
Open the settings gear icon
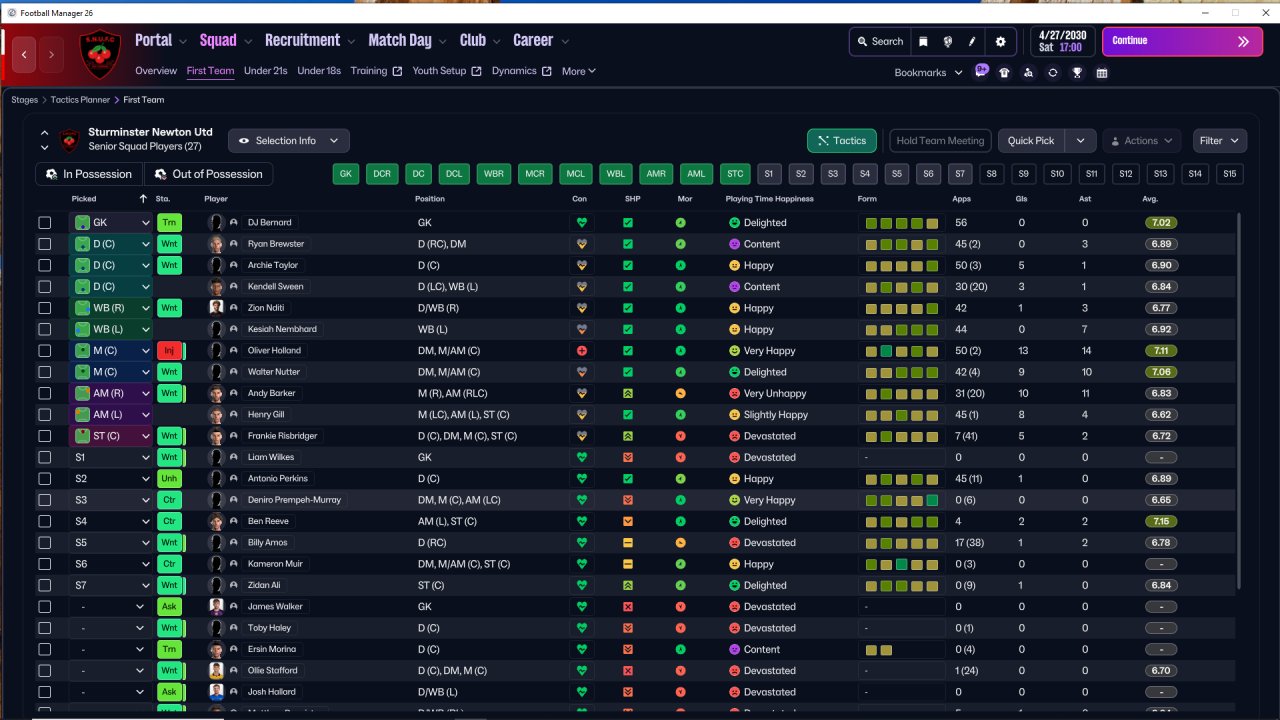(1001, 42)
